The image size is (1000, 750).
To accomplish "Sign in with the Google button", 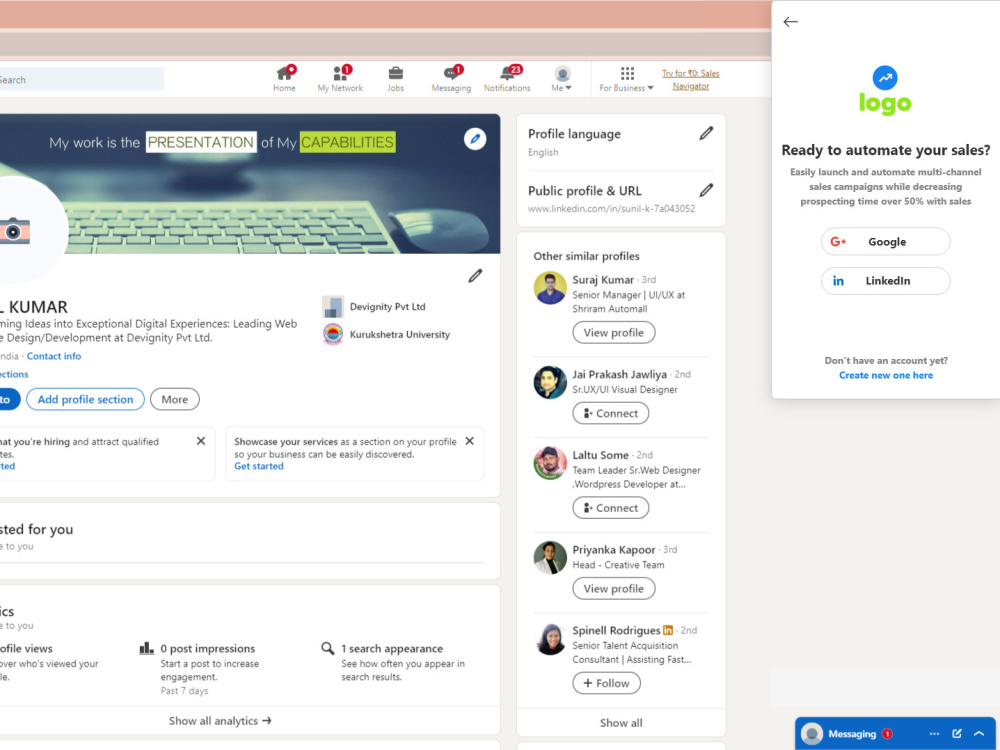I will tap(885, 242).
